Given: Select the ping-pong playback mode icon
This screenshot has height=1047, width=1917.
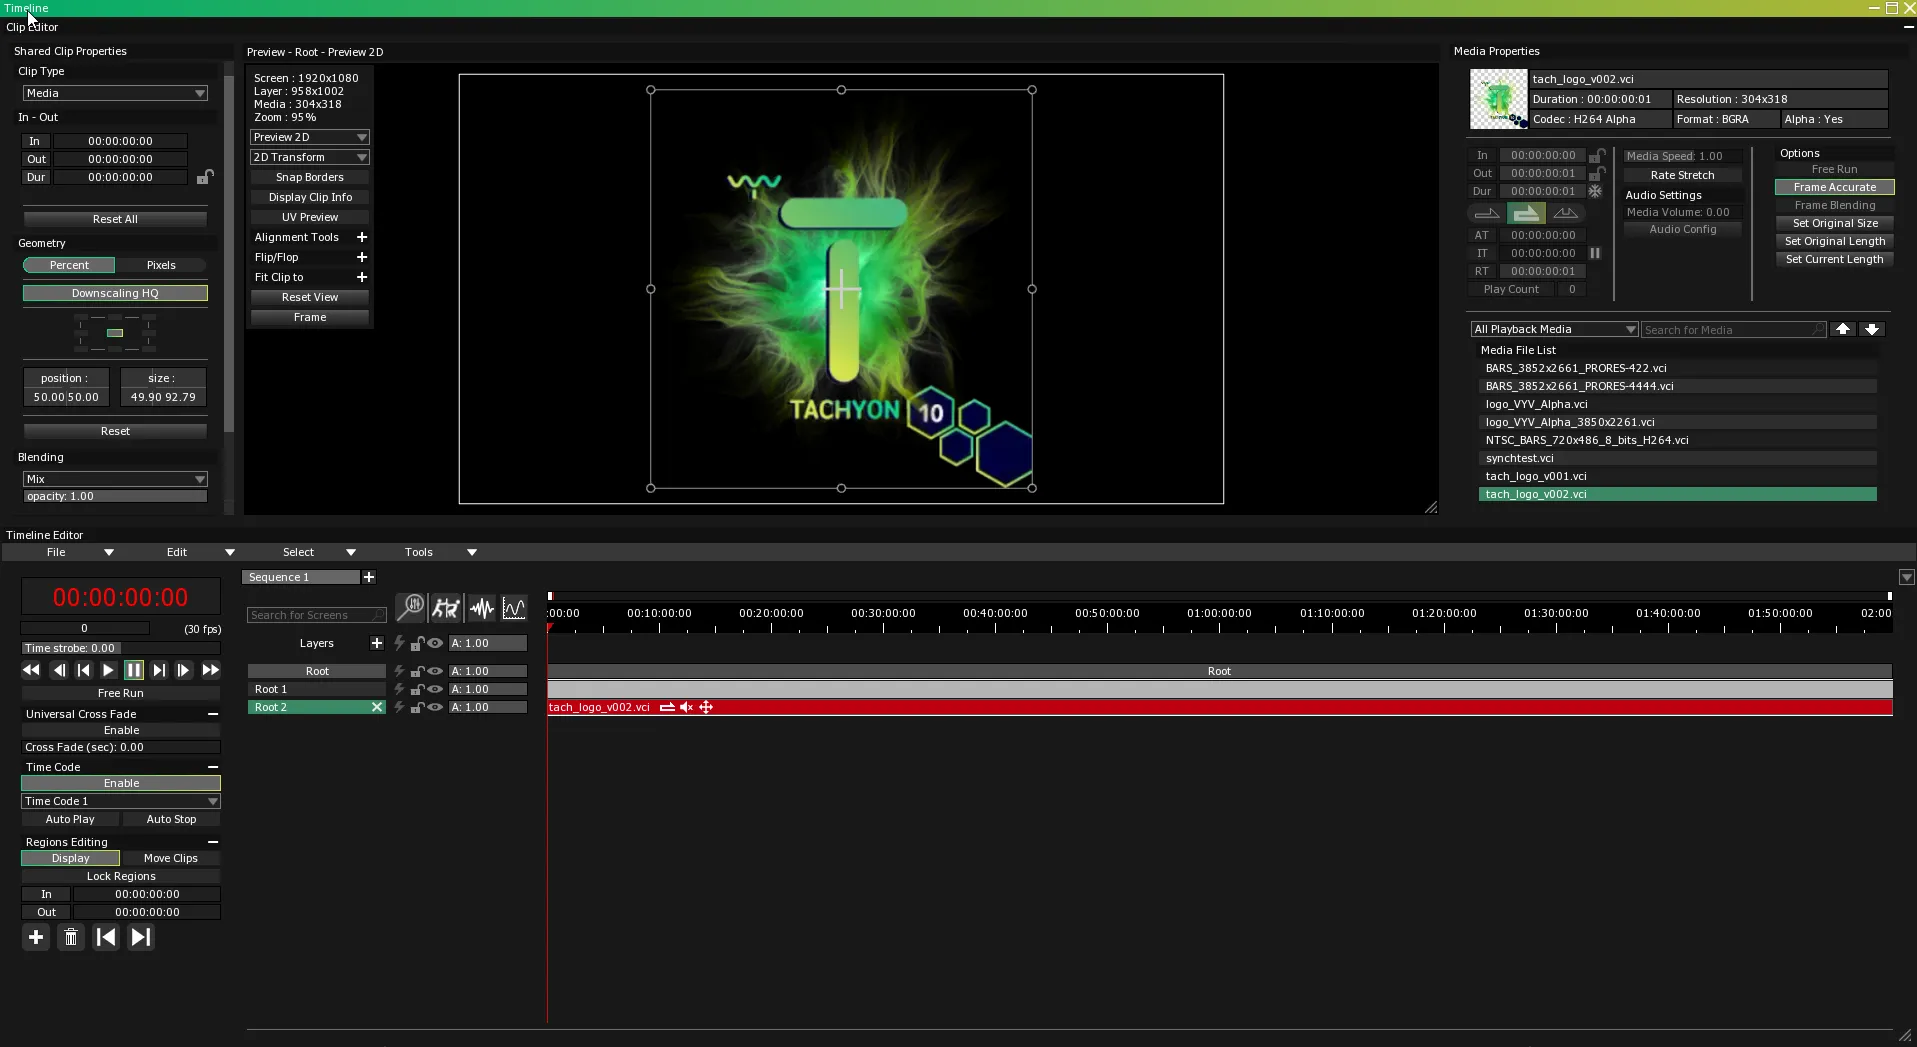Looking at the screenshot, I should pyautogui.click(x=1565, y=213).
